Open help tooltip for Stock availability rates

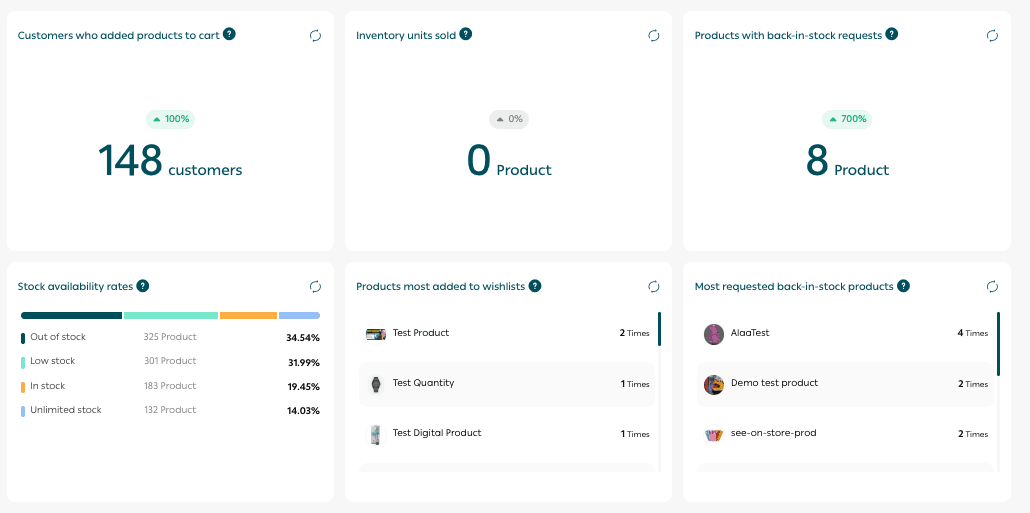(x=143, y=286)
